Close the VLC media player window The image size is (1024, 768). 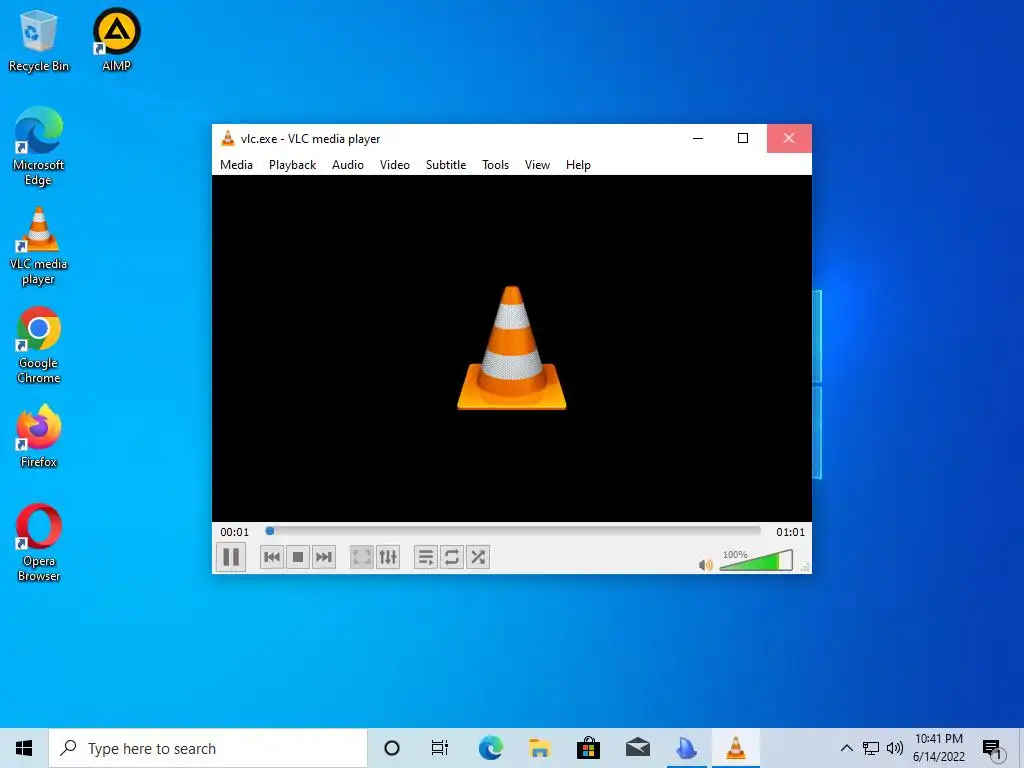point(789,138)
